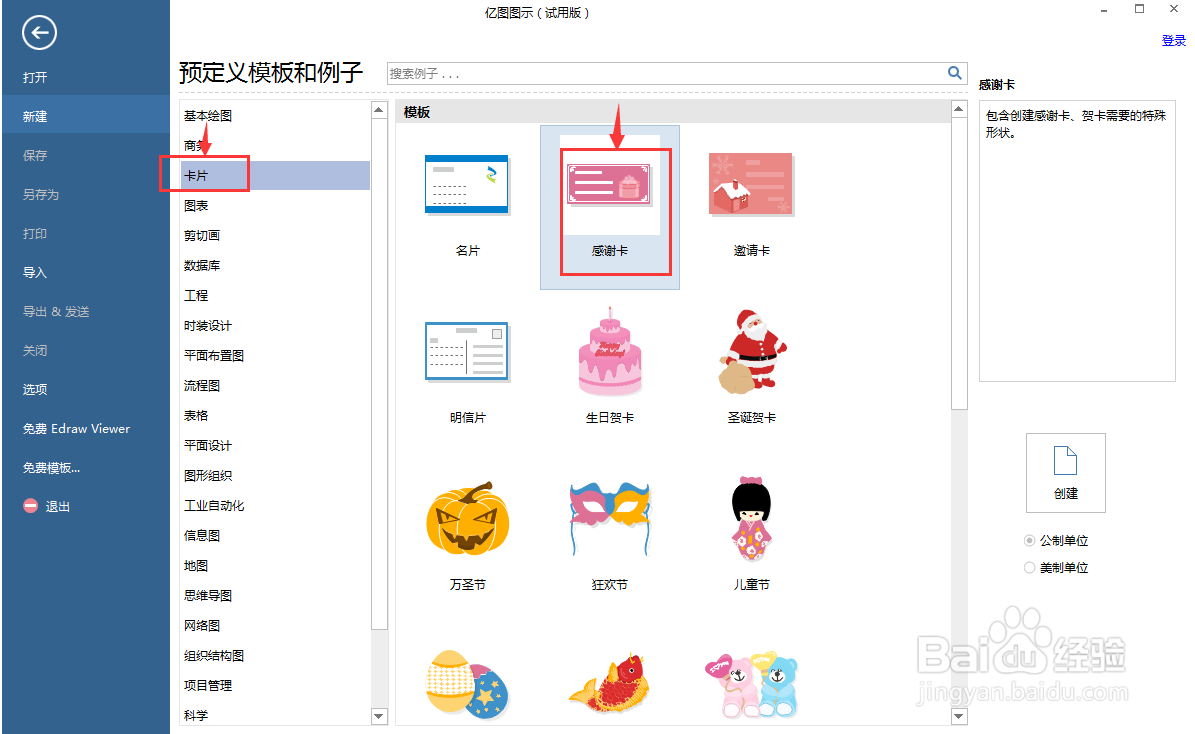Select the 邀请卡 invitation card template

tap(751, 206)
